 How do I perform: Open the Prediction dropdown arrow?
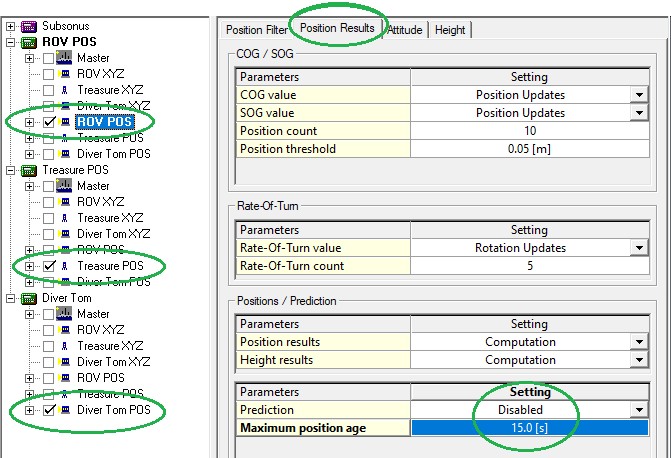[x=639, y=410]
